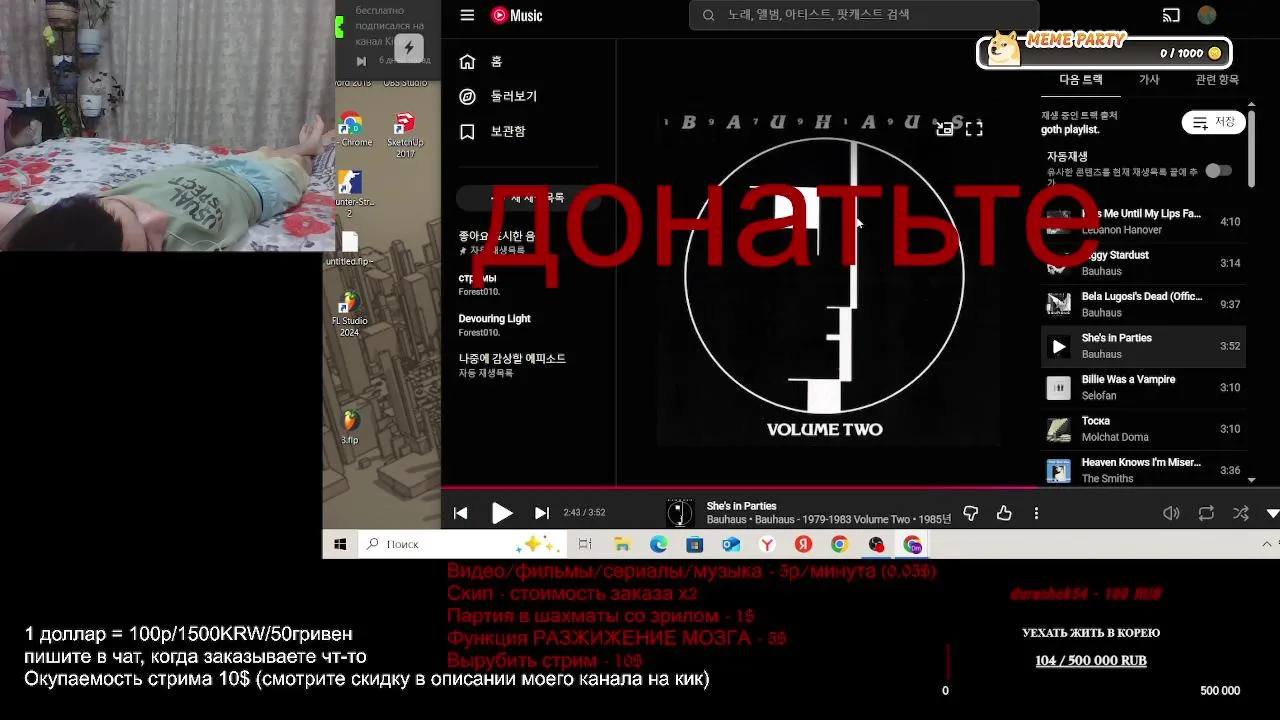This screenshot has height=720, width=1280.
Task: Collapse the player page with the arrow
Action: (x=1272, y=513)
